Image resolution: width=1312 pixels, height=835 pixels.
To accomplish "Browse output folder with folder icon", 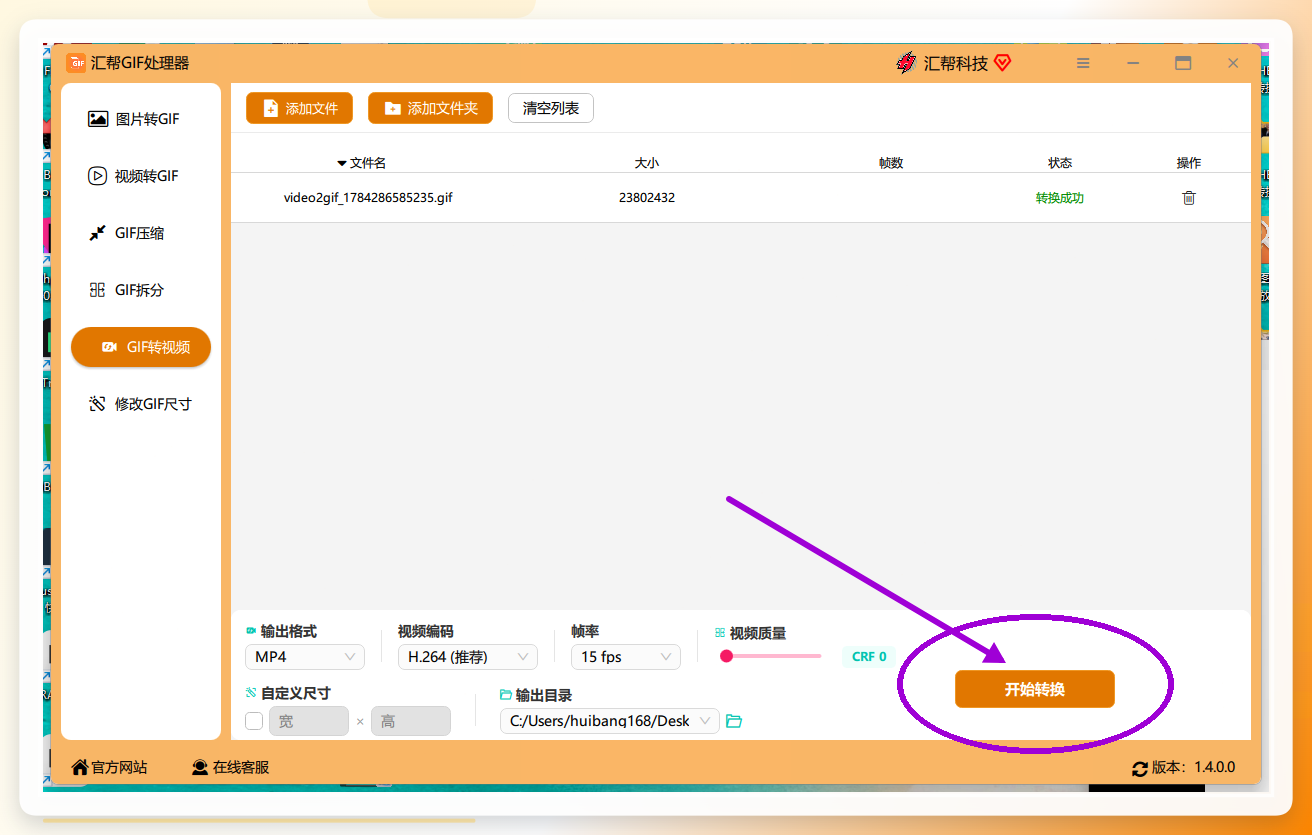I will (x=734, y=721).
